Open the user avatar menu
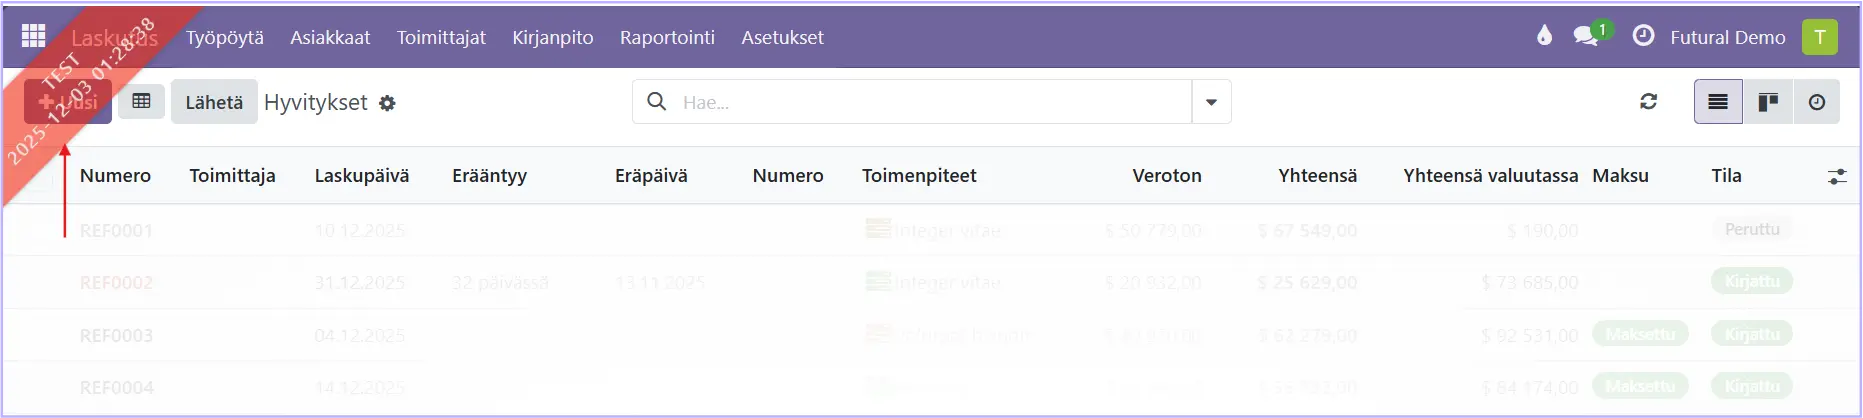 [1819, 37]
